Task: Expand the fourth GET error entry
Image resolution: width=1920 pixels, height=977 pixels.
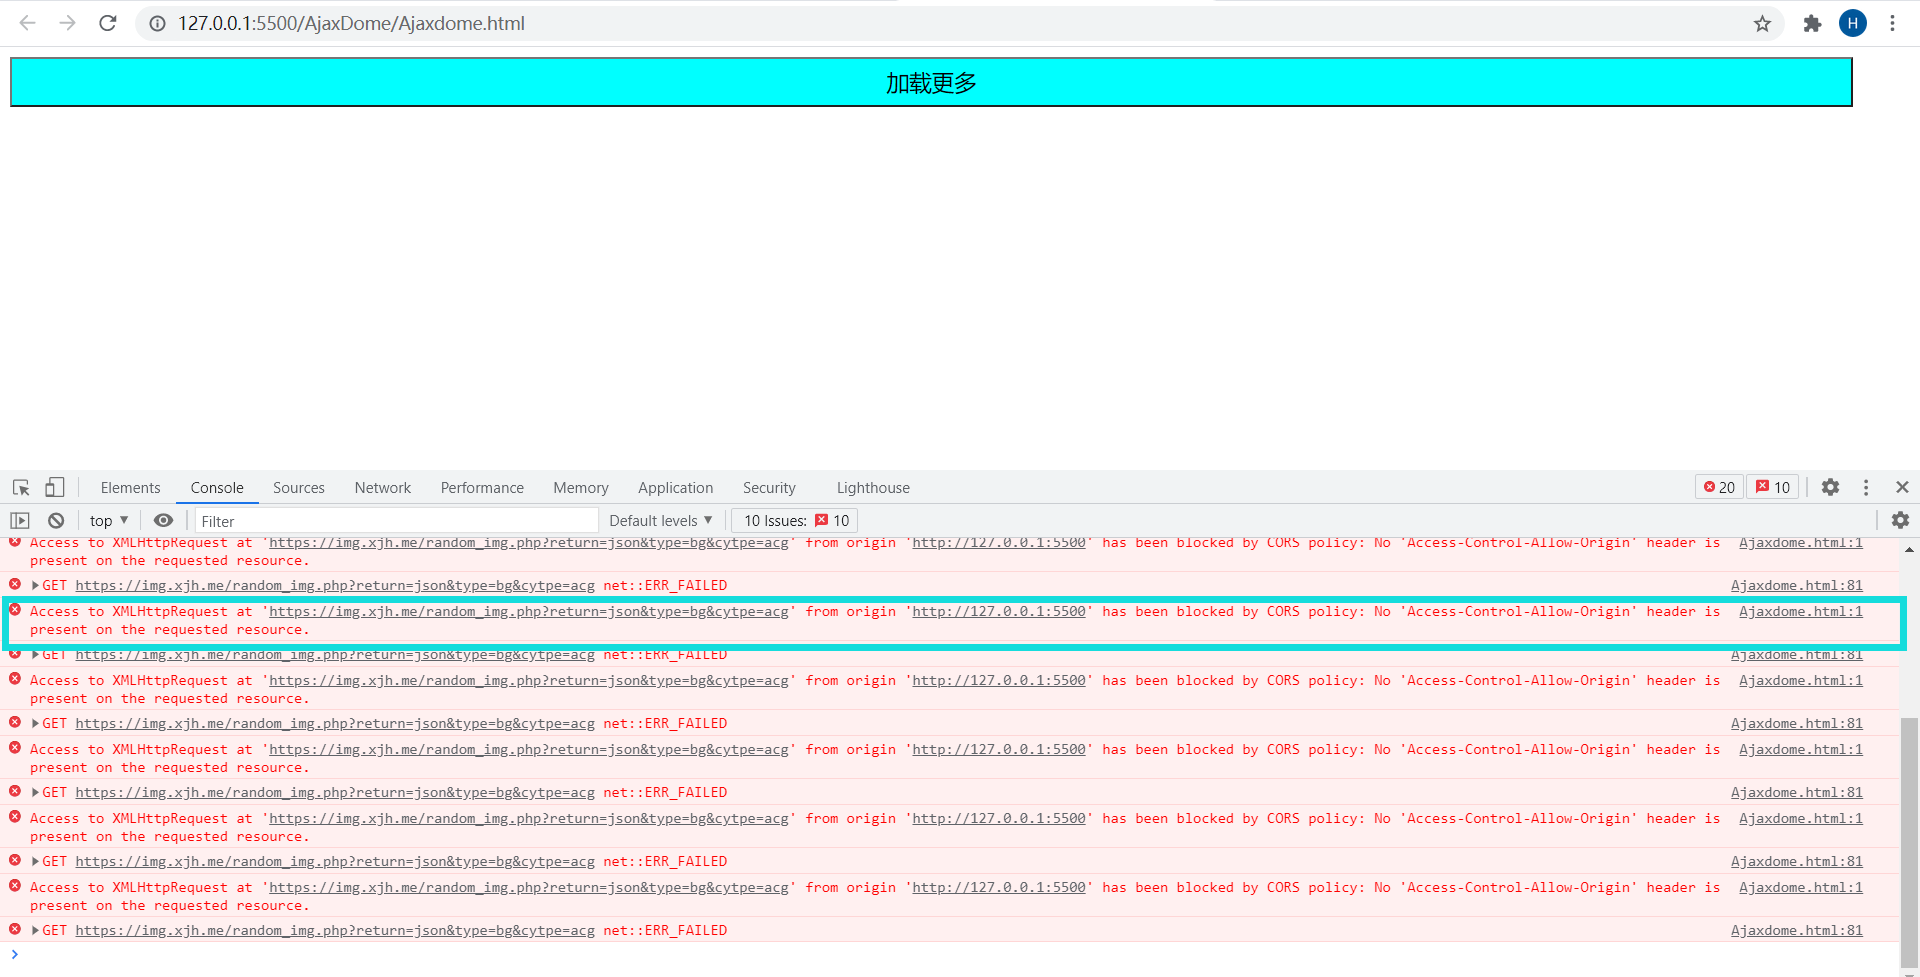Action: pyautogui.click(x=35, y=792)
